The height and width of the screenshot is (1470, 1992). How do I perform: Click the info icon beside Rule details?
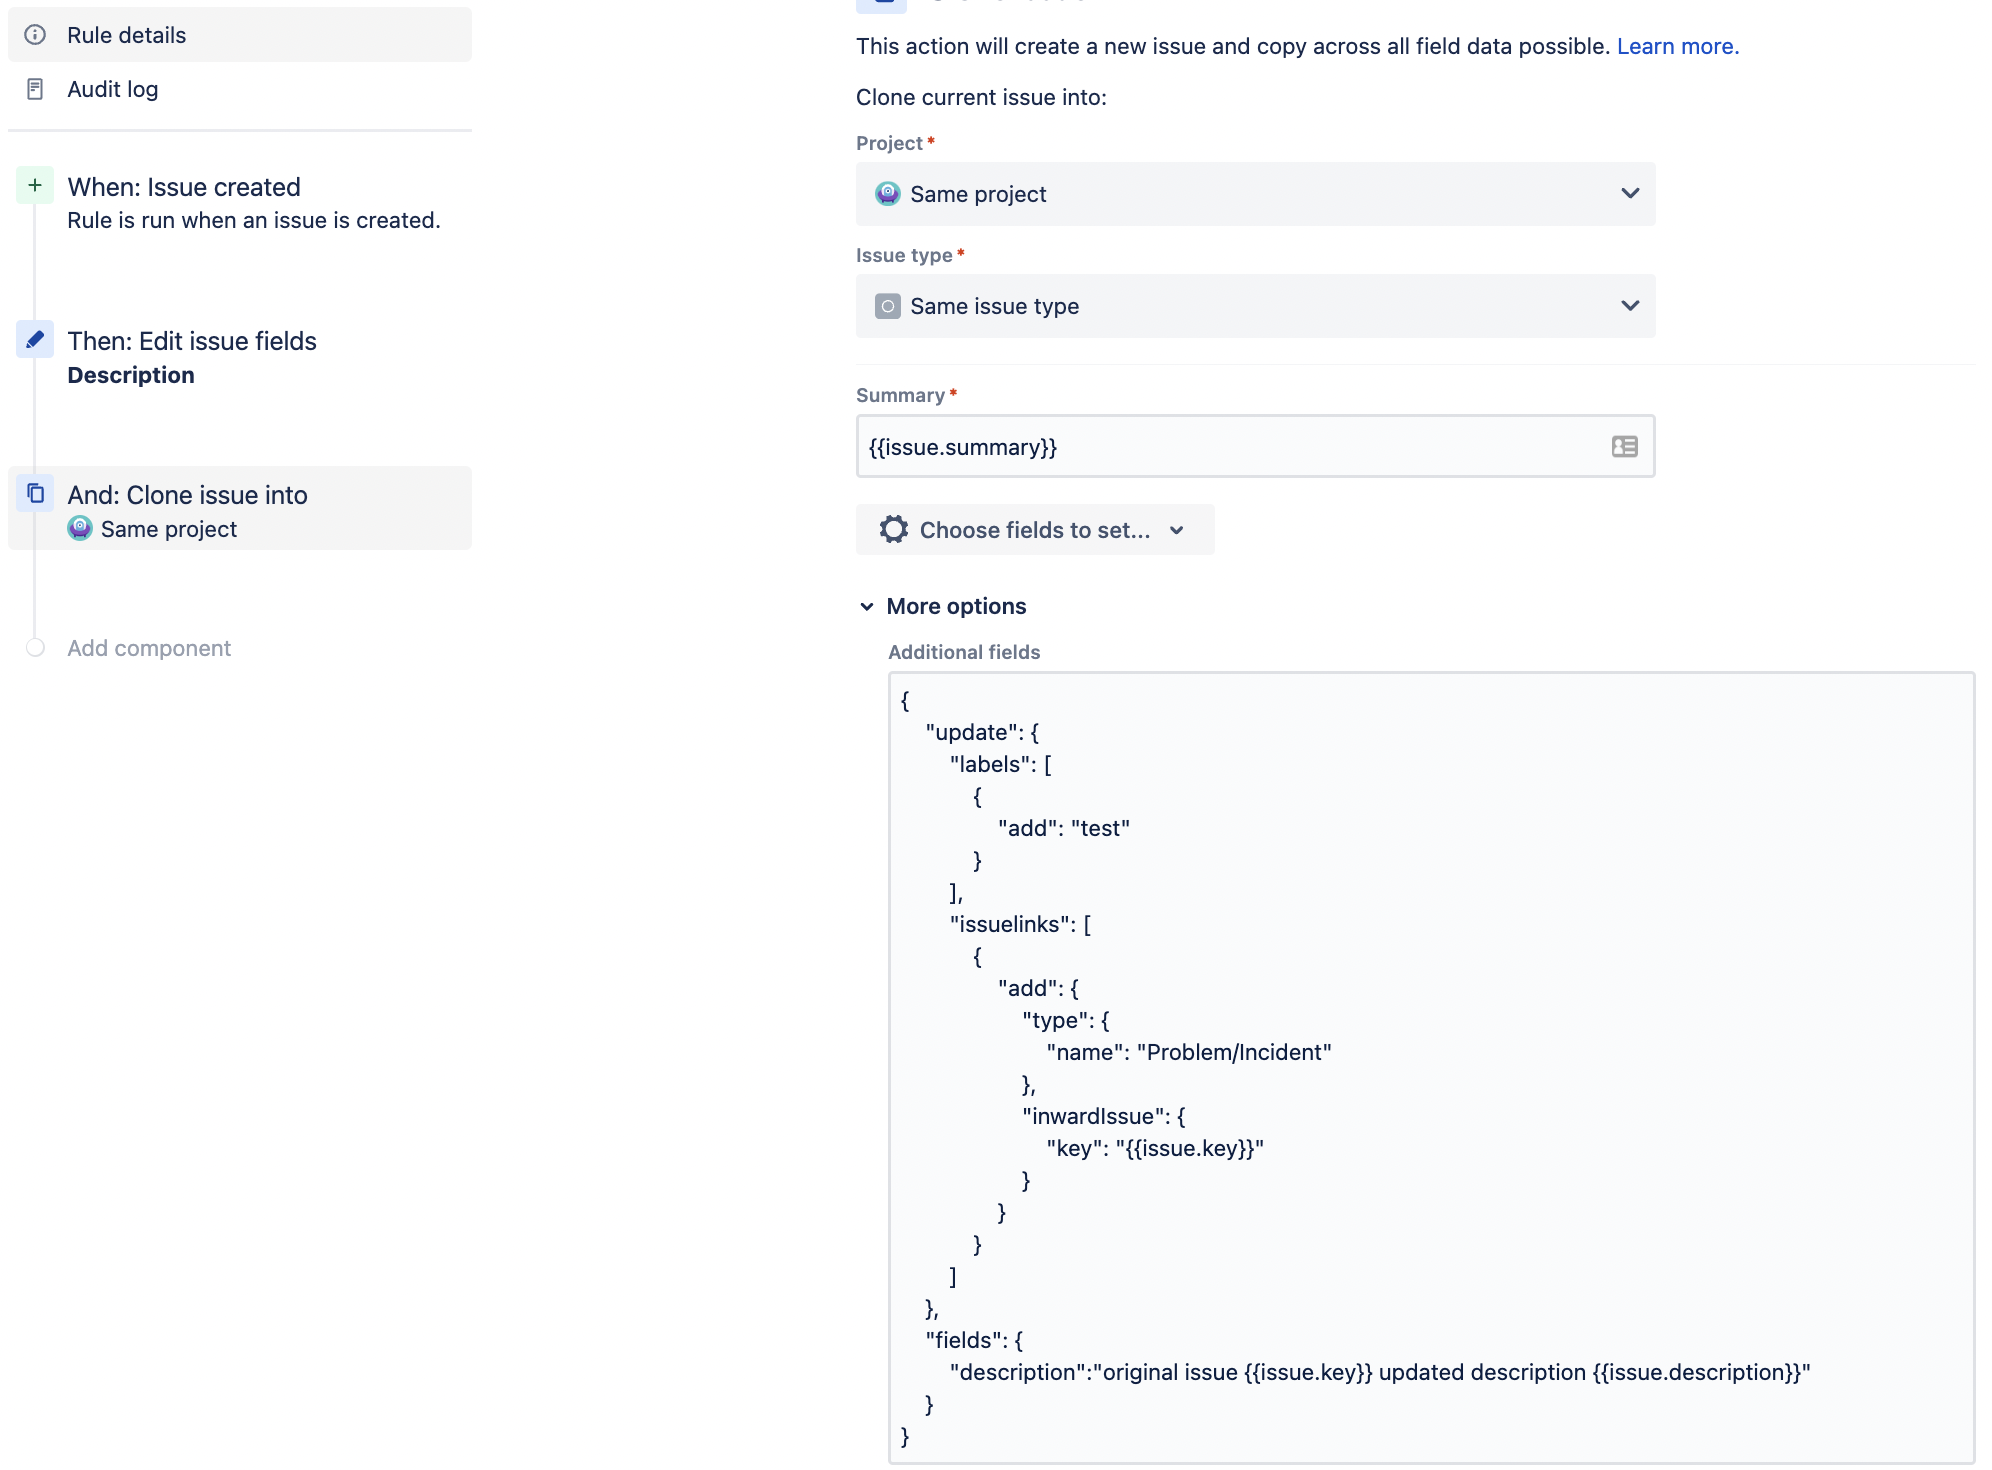(36, 35)
